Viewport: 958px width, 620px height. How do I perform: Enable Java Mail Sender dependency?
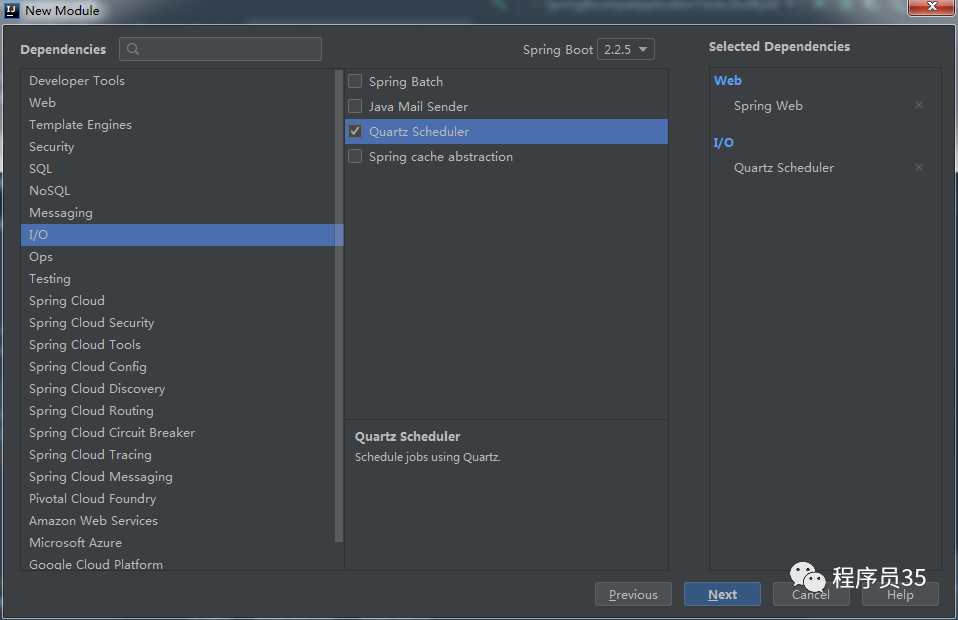[x=355, y=106]
